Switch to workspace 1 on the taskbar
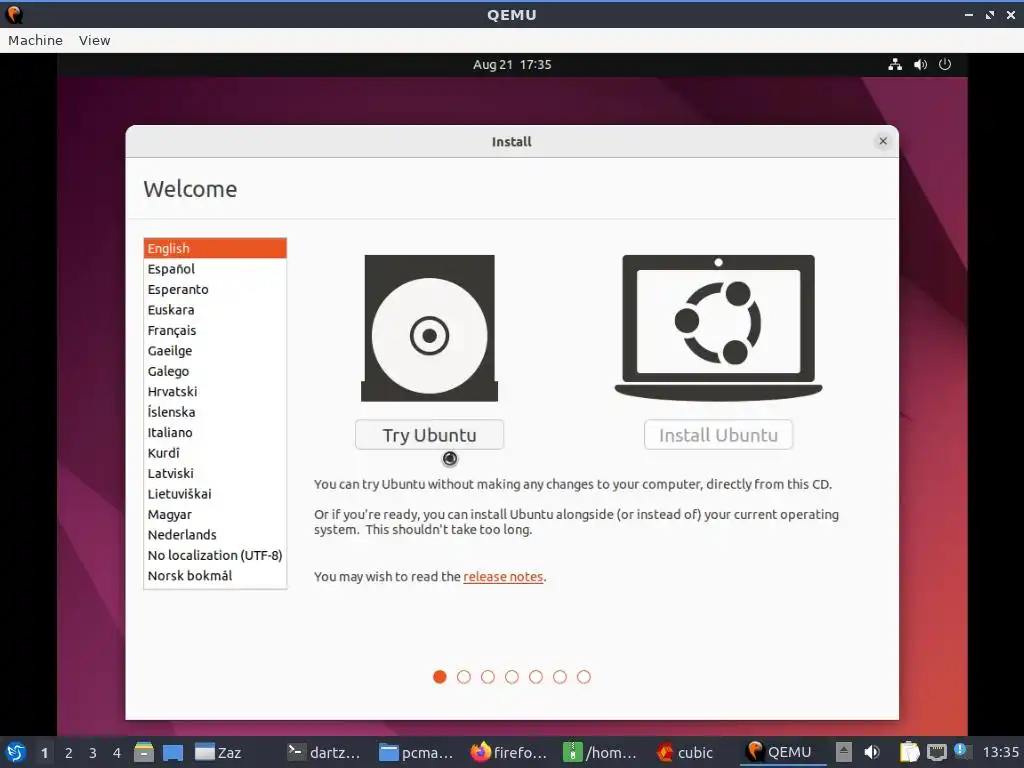This screenshot has height=768, width=1024. point(44,753)
